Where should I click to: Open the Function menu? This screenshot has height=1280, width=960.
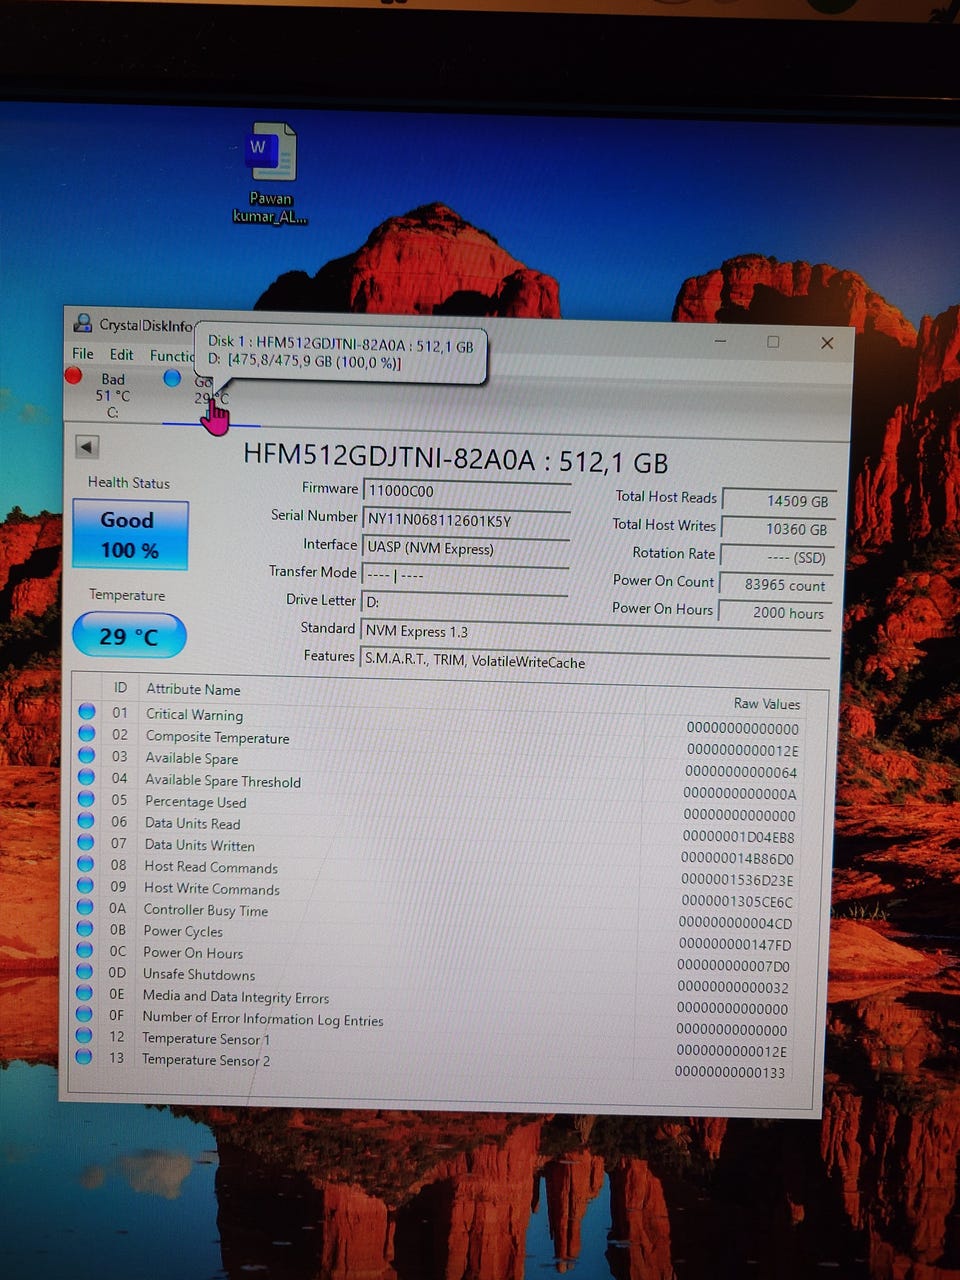click(x=172, y=356)
